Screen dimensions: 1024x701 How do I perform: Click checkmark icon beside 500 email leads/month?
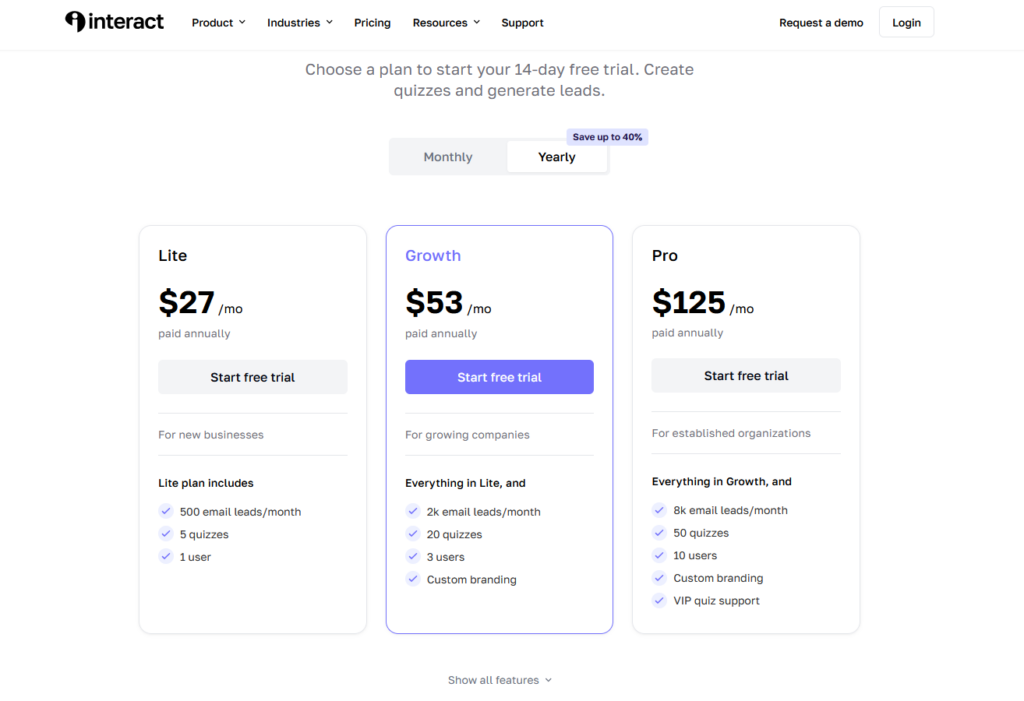click(166, 511)
